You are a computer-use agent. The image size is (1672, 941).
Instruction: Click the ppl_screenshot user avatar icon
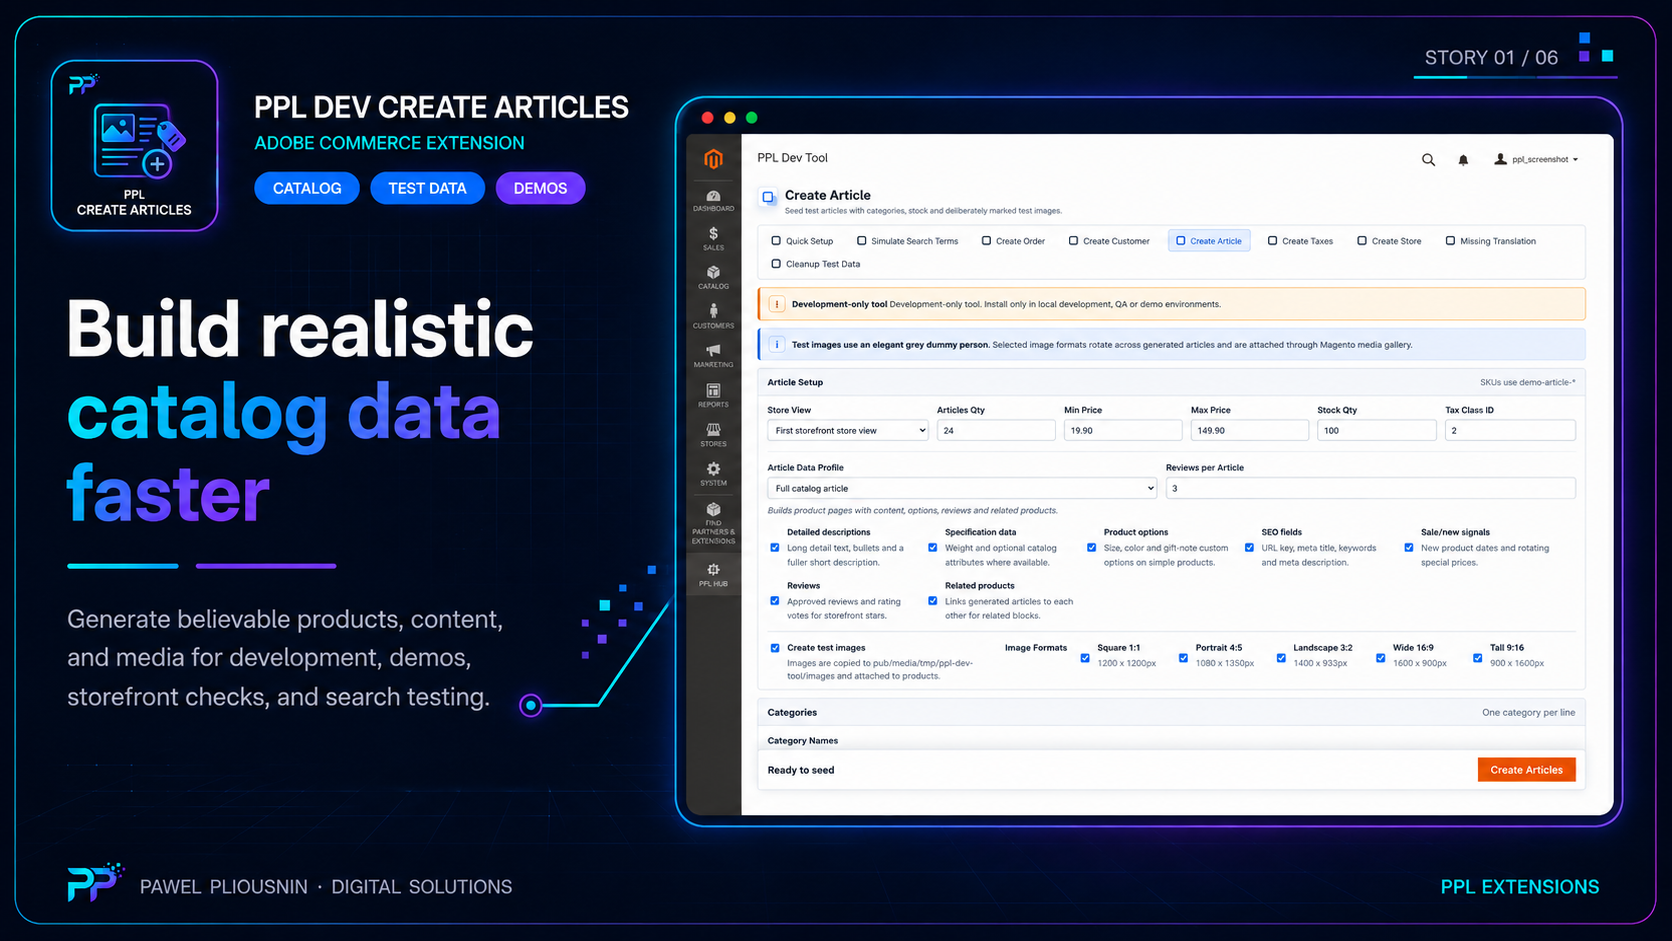click(1500, 159)
